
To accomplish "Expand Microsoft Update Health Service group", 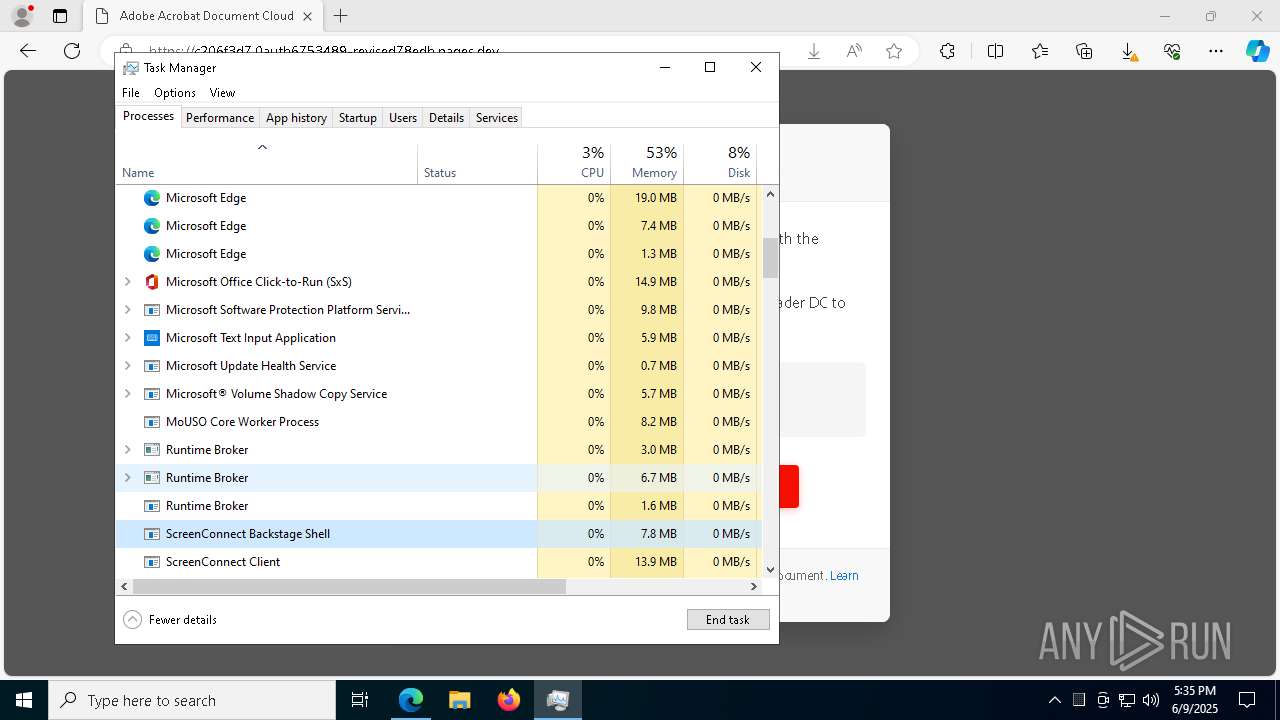I will pyautogui.click(x=127, y=366).
